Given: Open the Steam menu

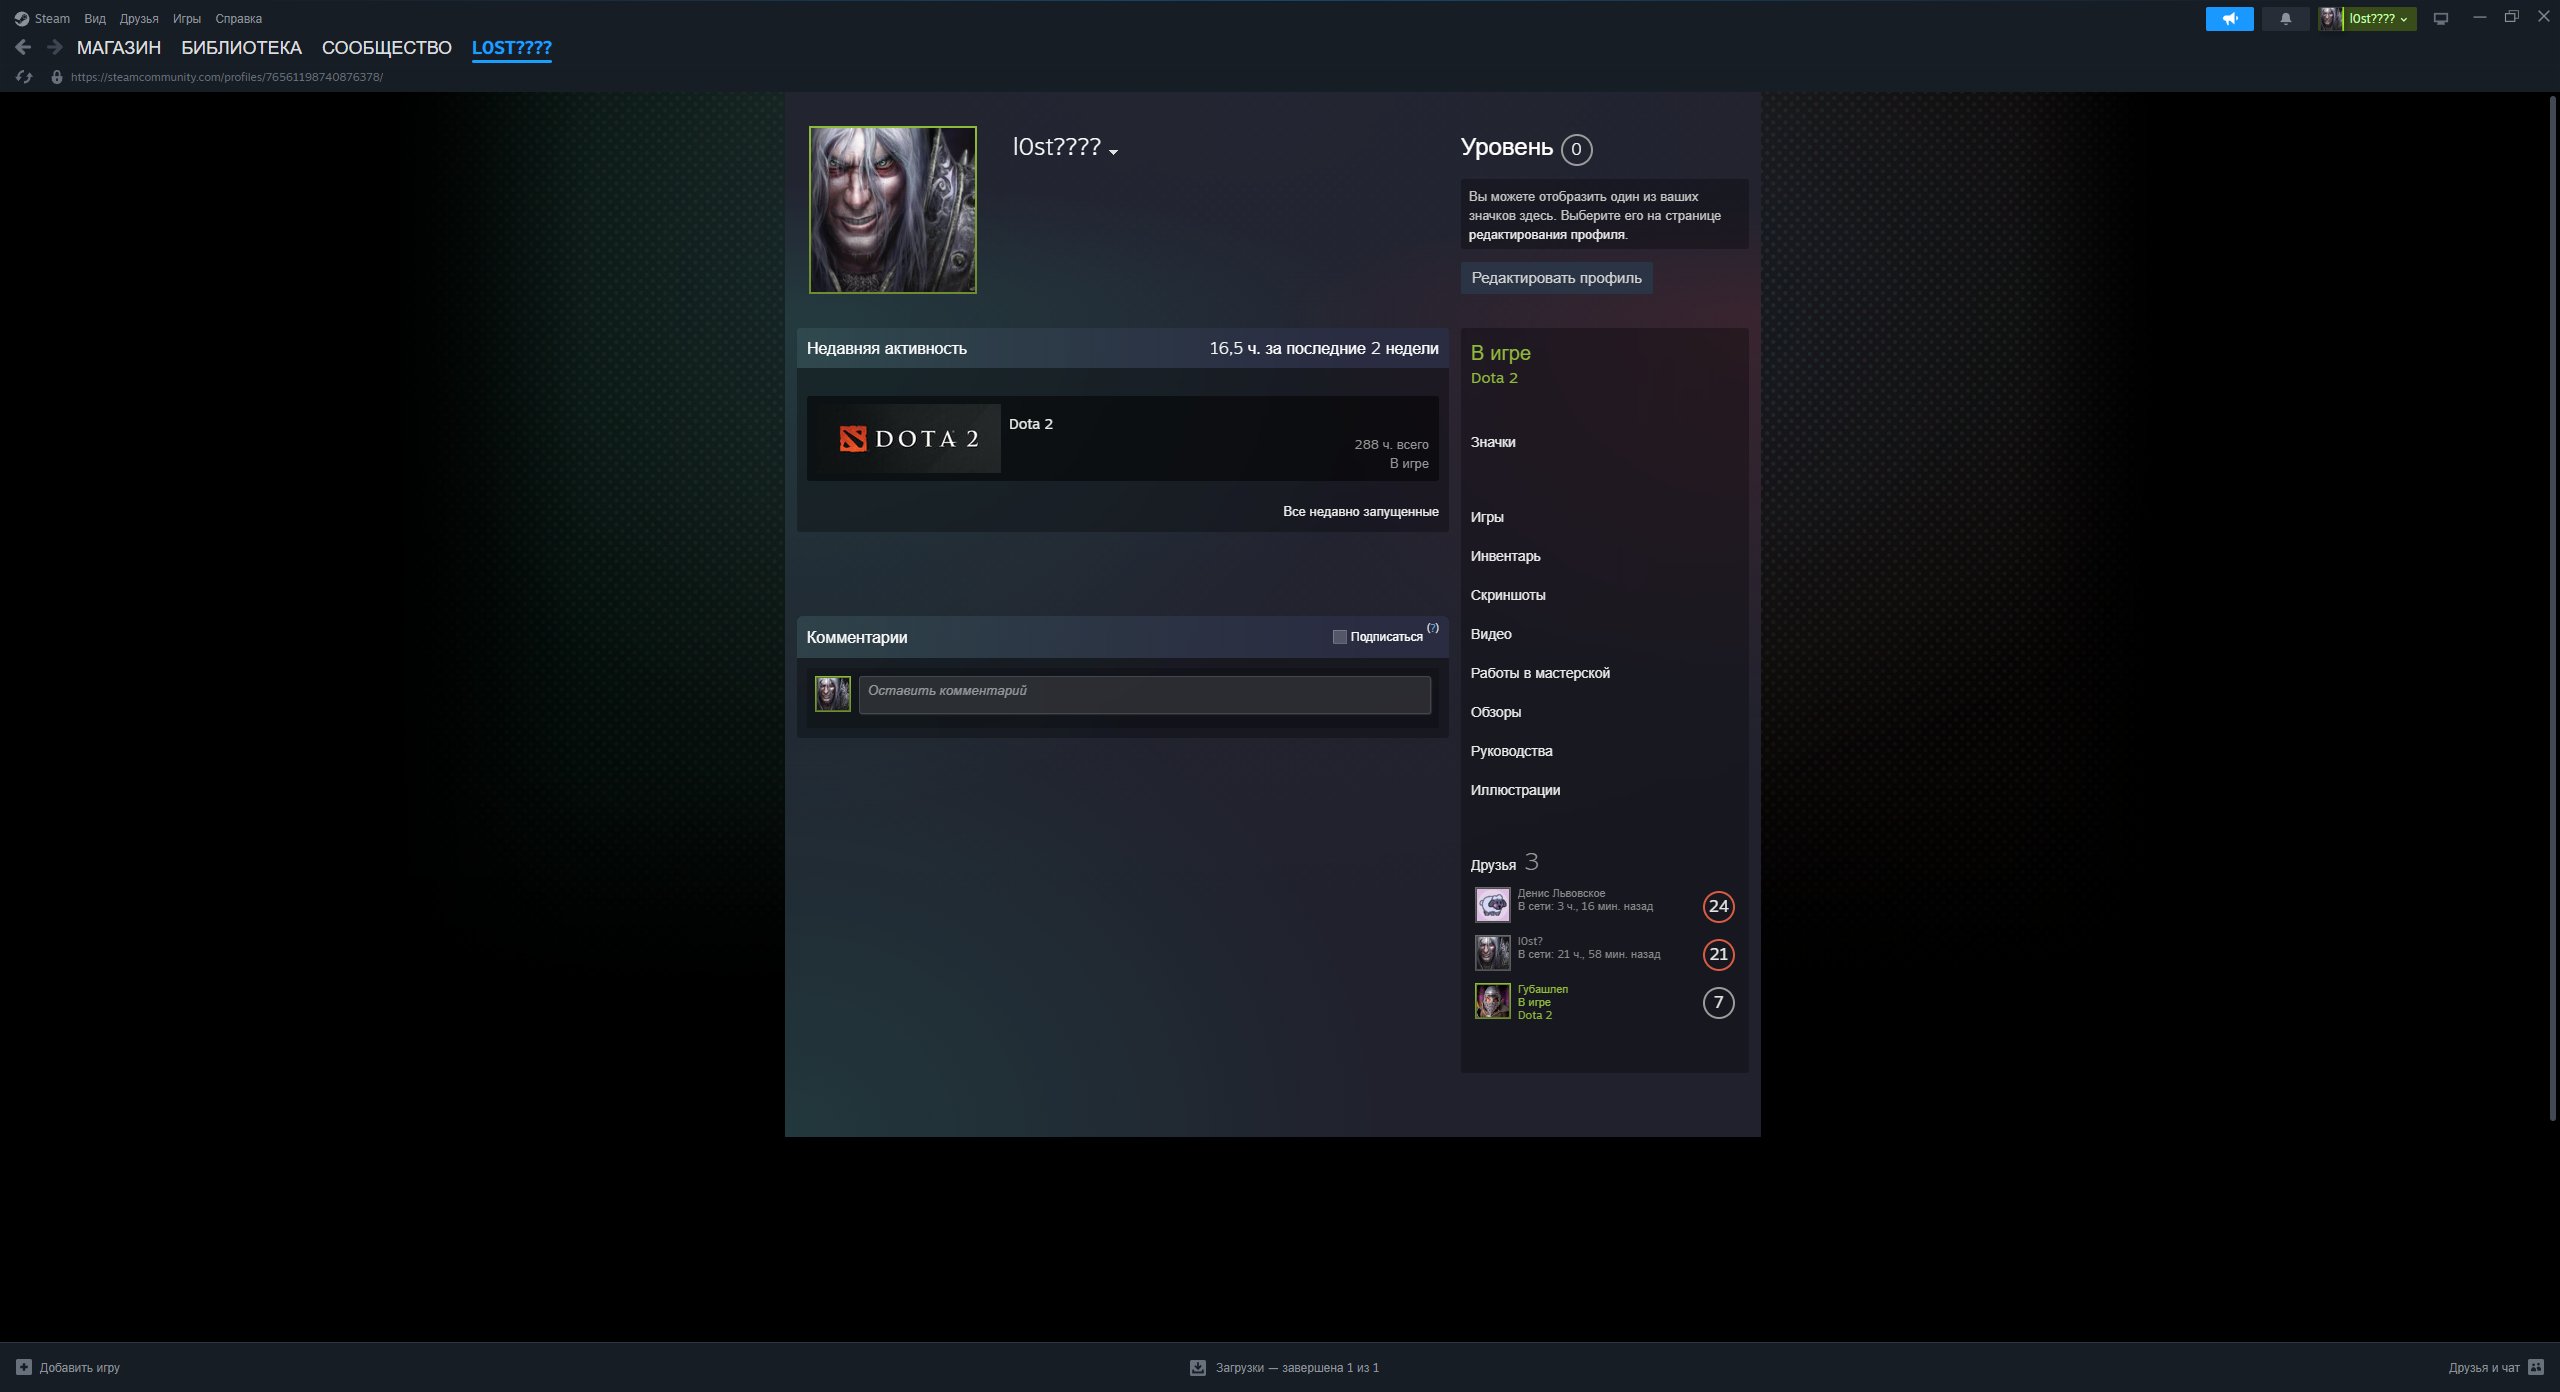Looking at the screenshot, I should coord(52,19).
